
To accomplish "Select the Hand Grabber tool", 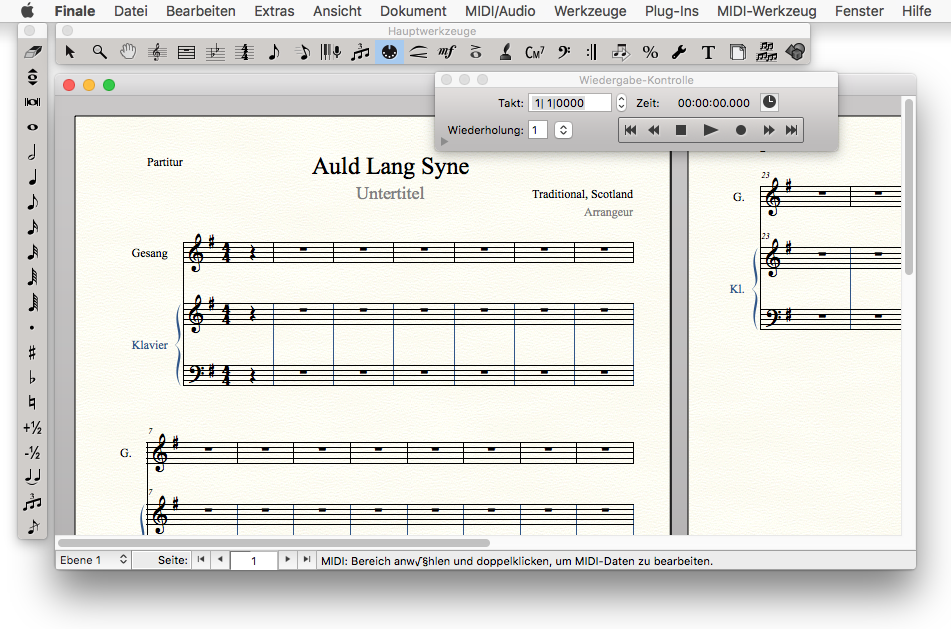I will [x=128, y=52].
